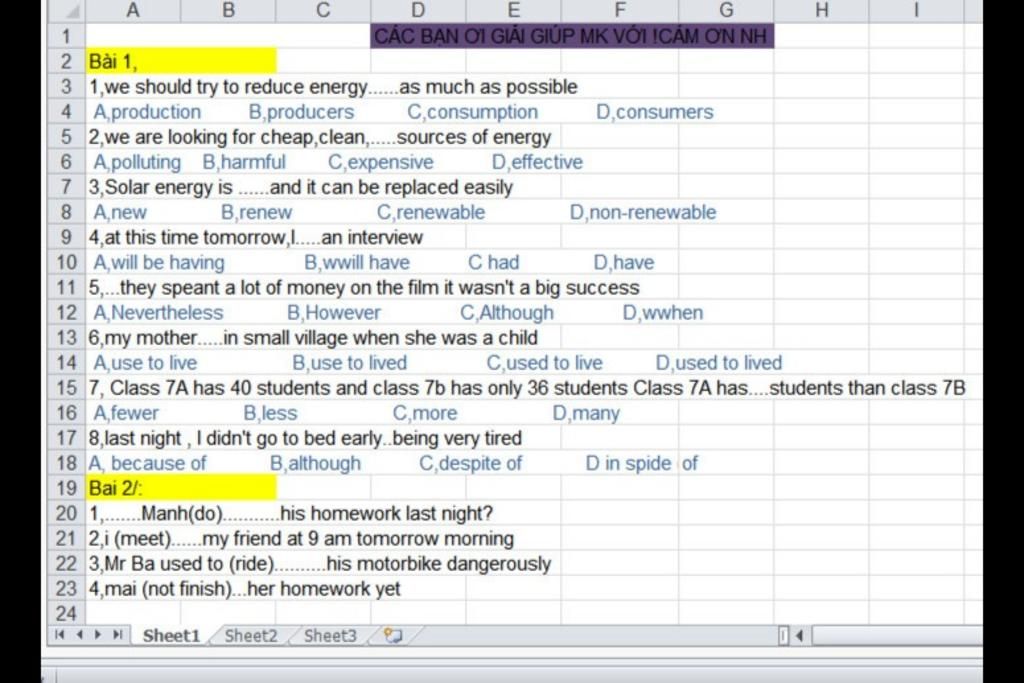Click next sheet navigation arrow
Screen dimensions: 1024x683
point(98,635)
